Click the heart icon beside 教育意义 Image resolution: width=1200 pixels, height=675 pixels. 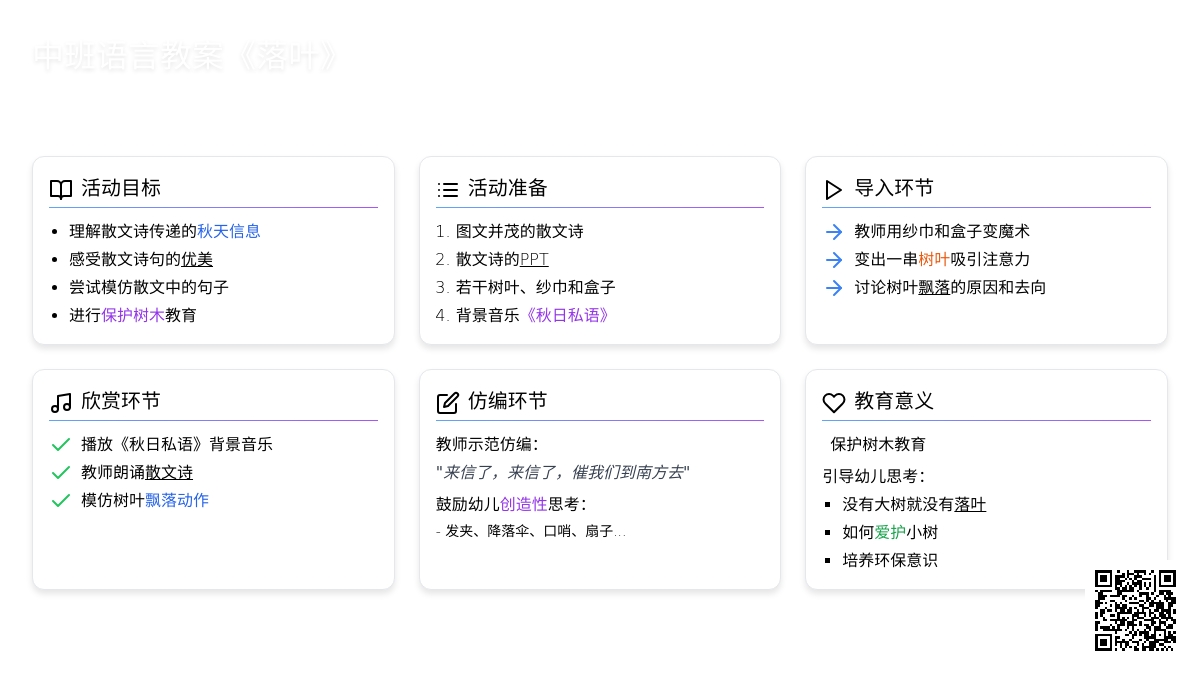[x=834, y=402]
